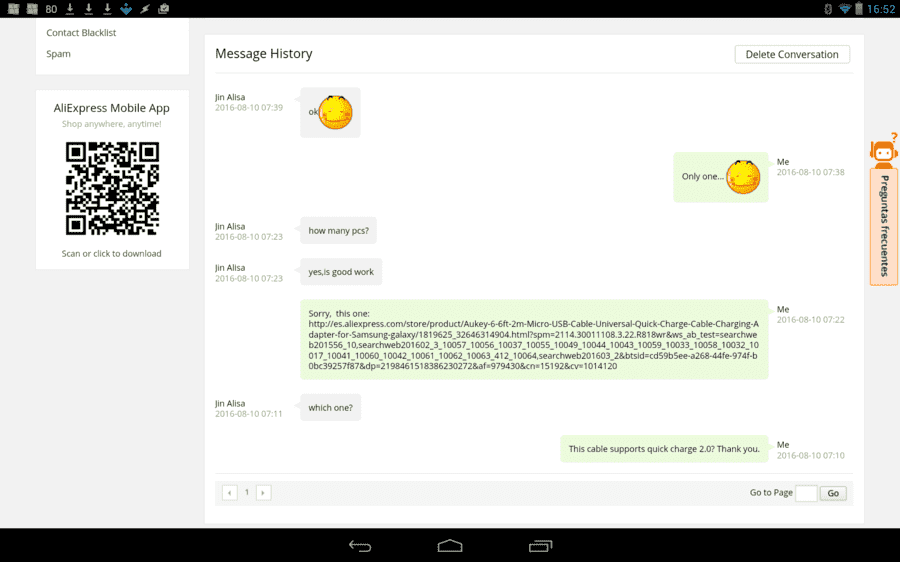Click timestamp 2016-08-10 07:38
Image resolution: width=900 pixels, height=562 pixels.
810,172
